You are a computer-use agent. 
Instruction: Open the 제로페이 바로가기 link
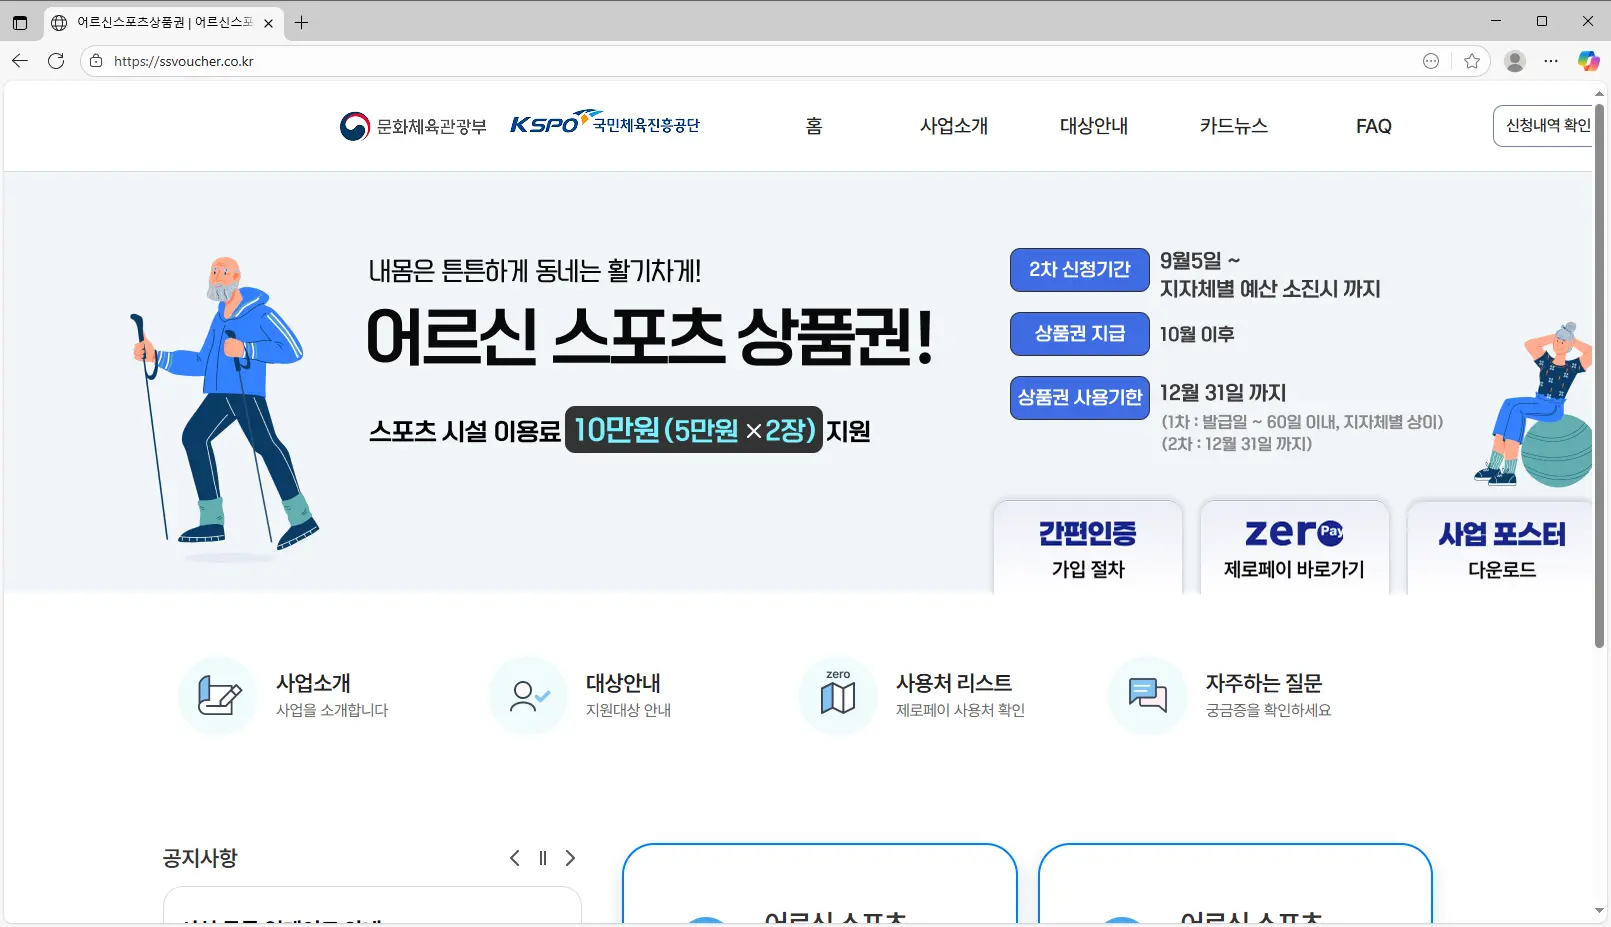(x=1294, y=549)
